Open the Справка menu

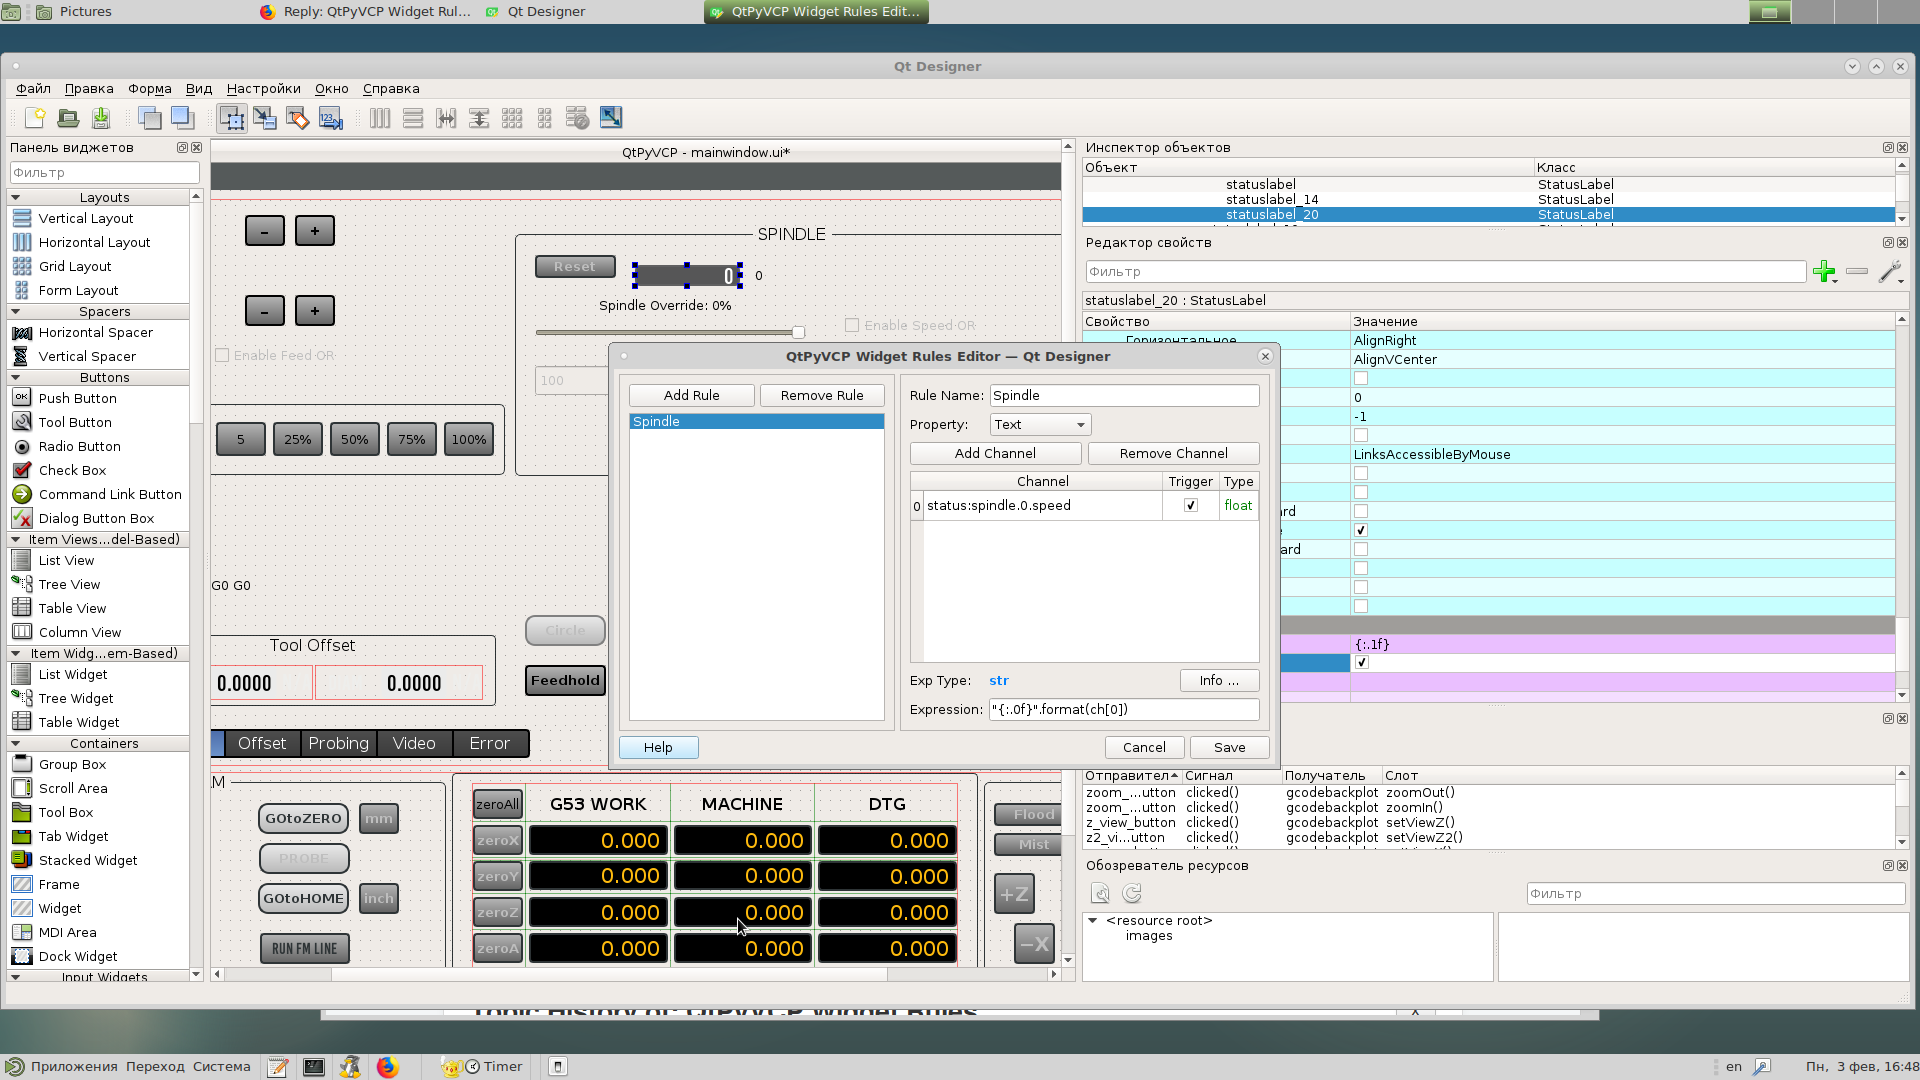[391, 89]
